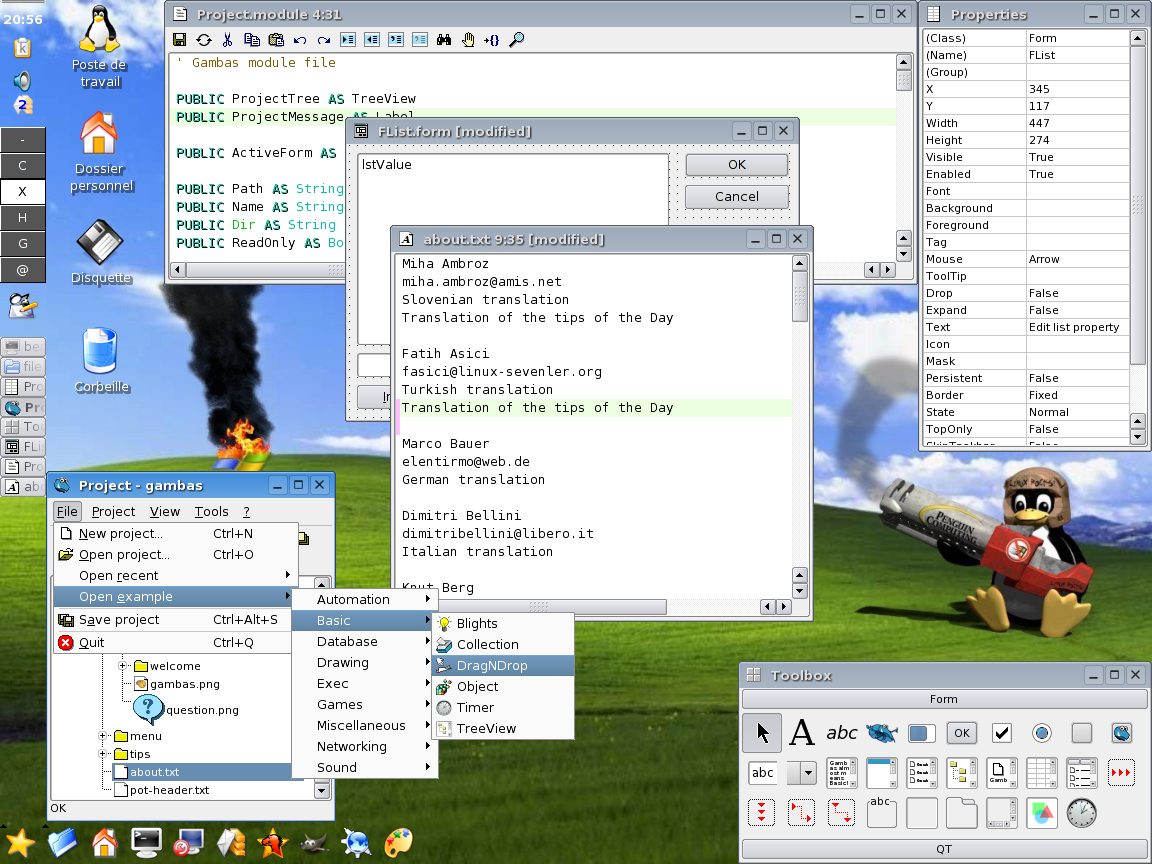Open the DragNDrop example

[491, 665]
